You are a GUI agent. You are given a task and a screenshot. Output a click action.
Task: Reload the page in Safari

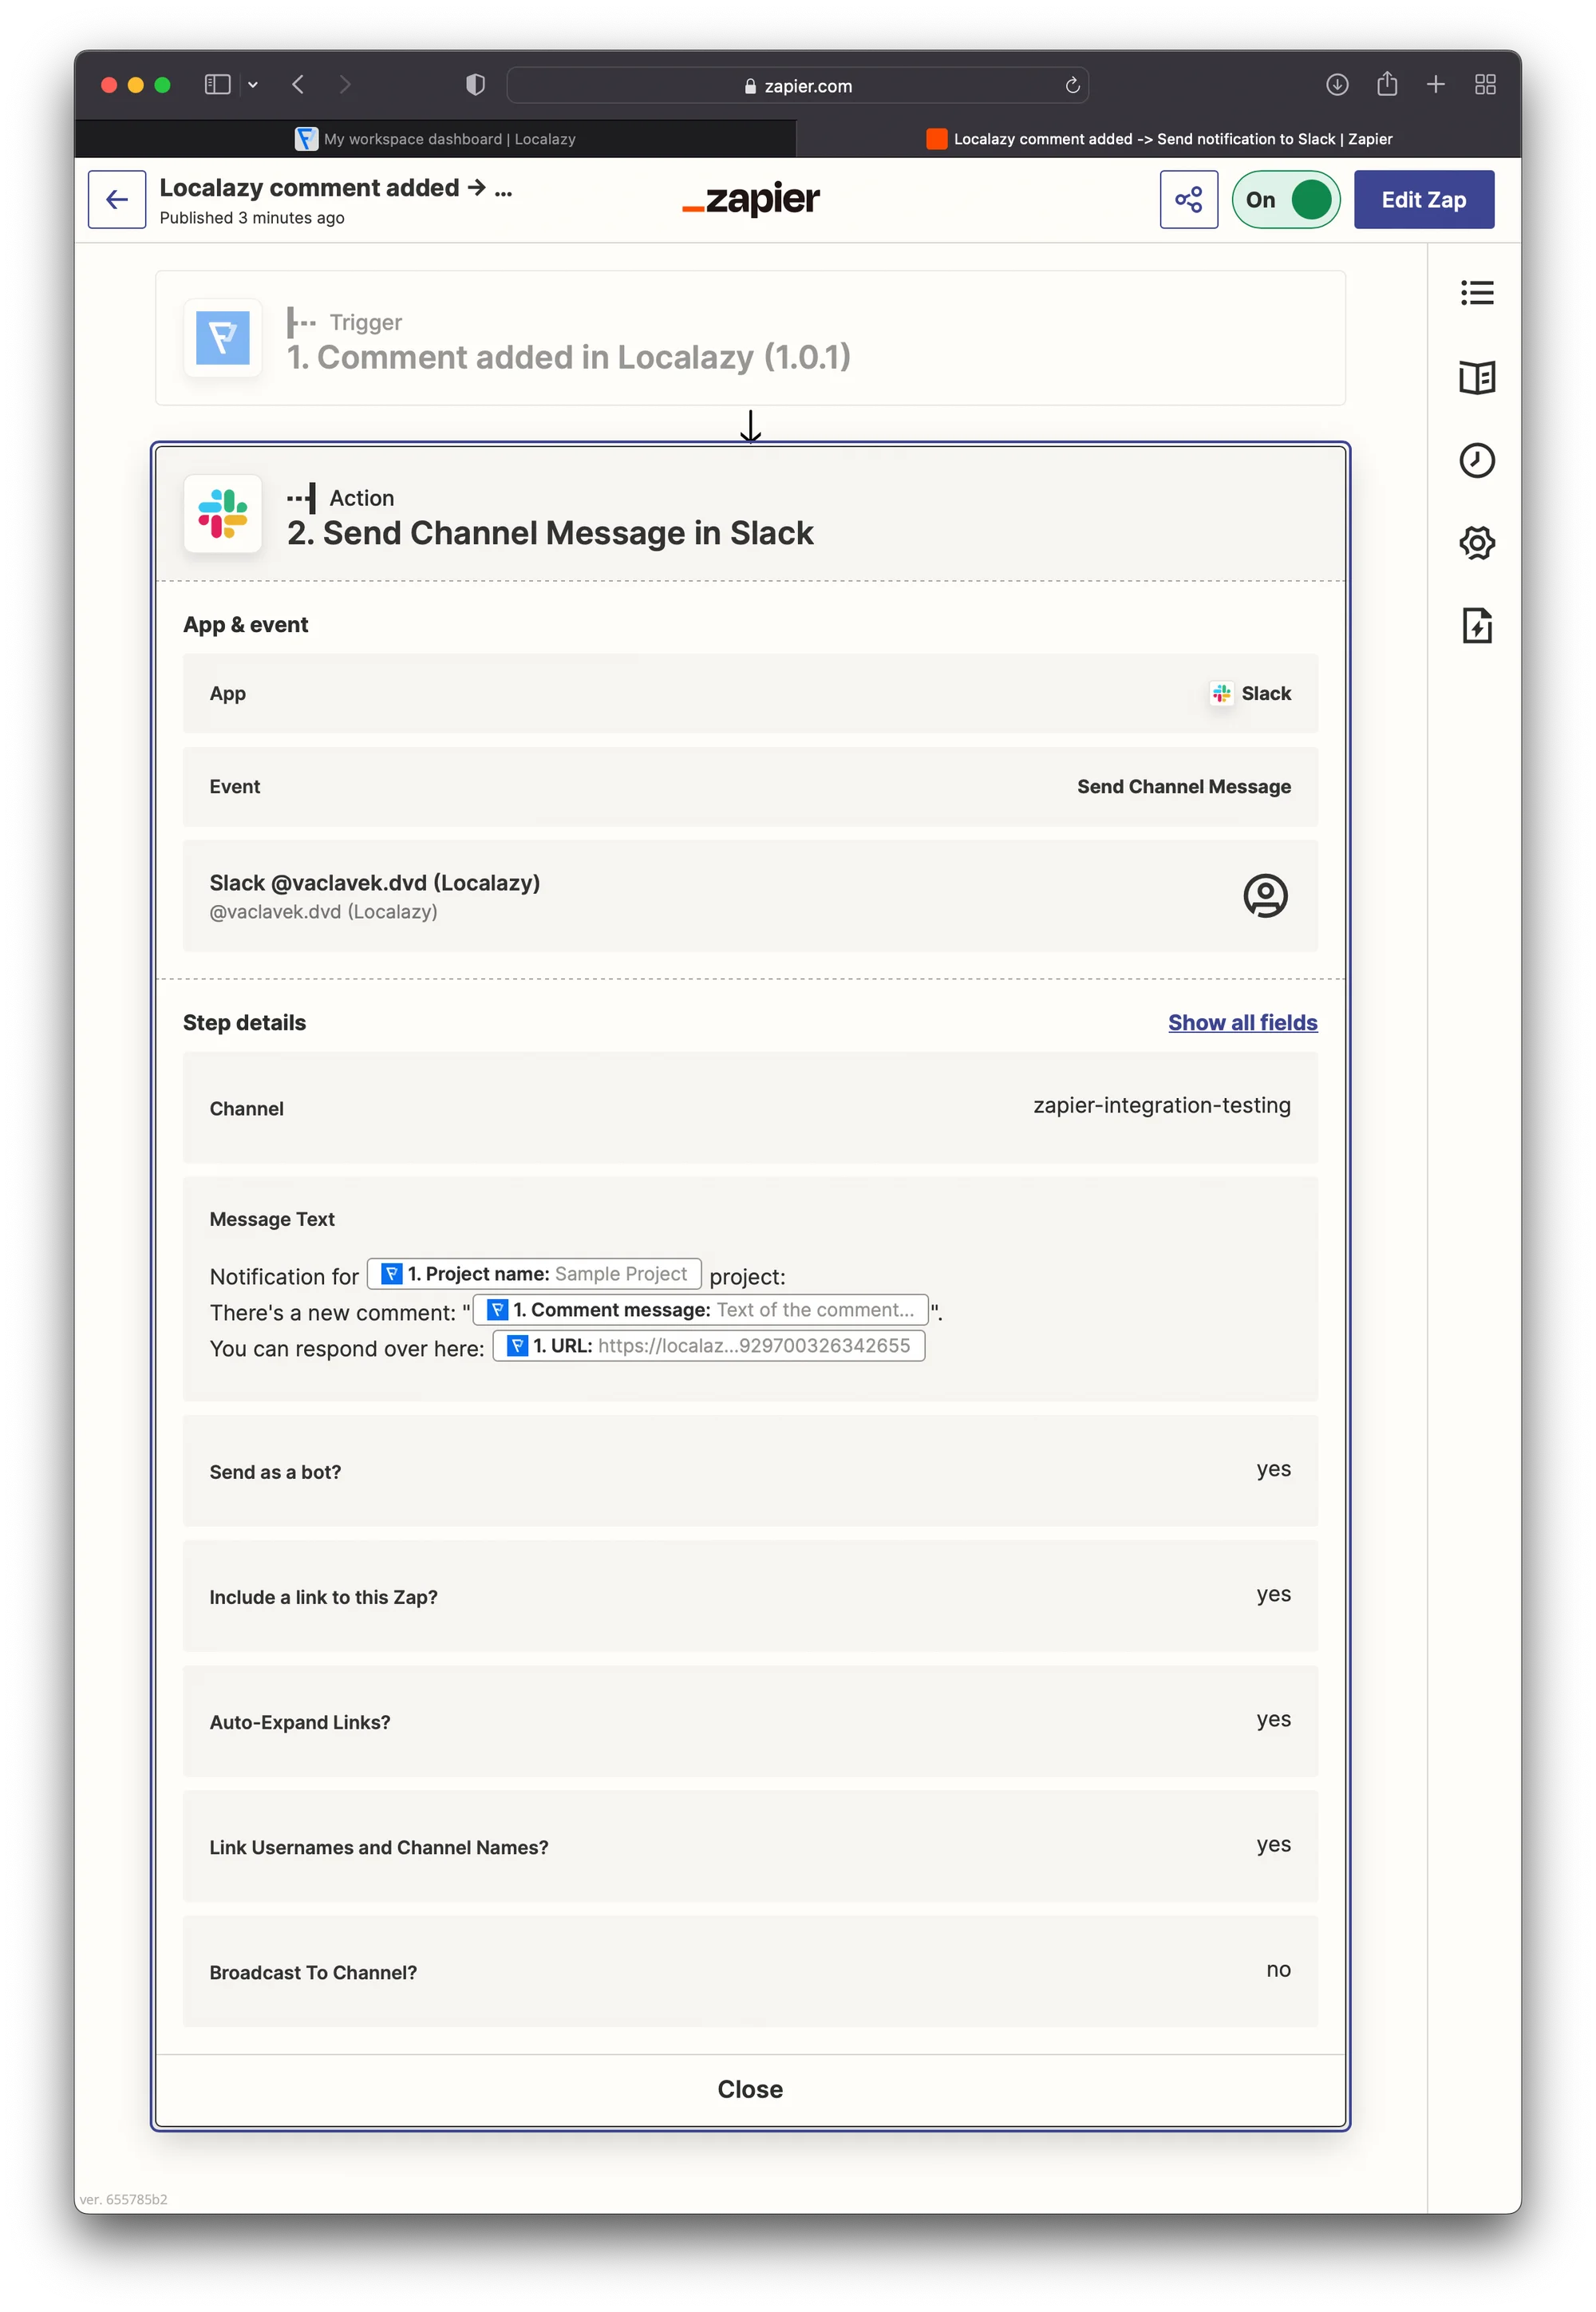point(1072,86)
